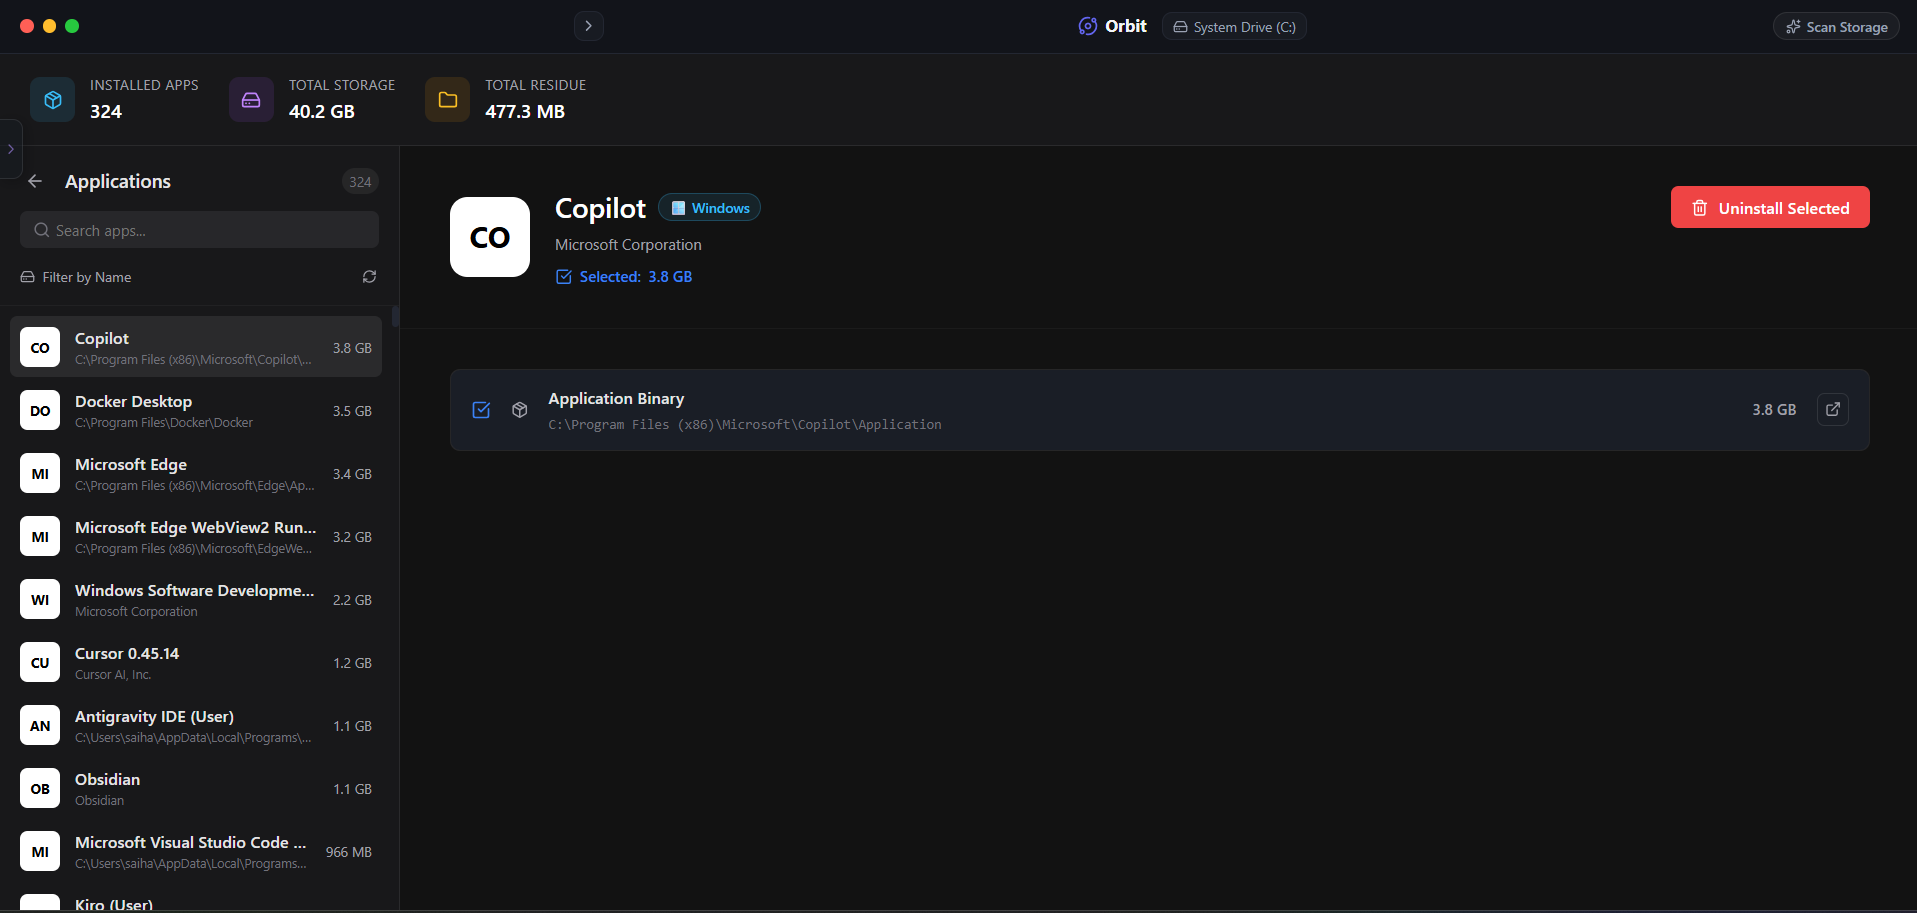Open Application Binary location externally
Image resolution: width=1917 pixels, height=913 pixels.
(x=1833, y=409)
